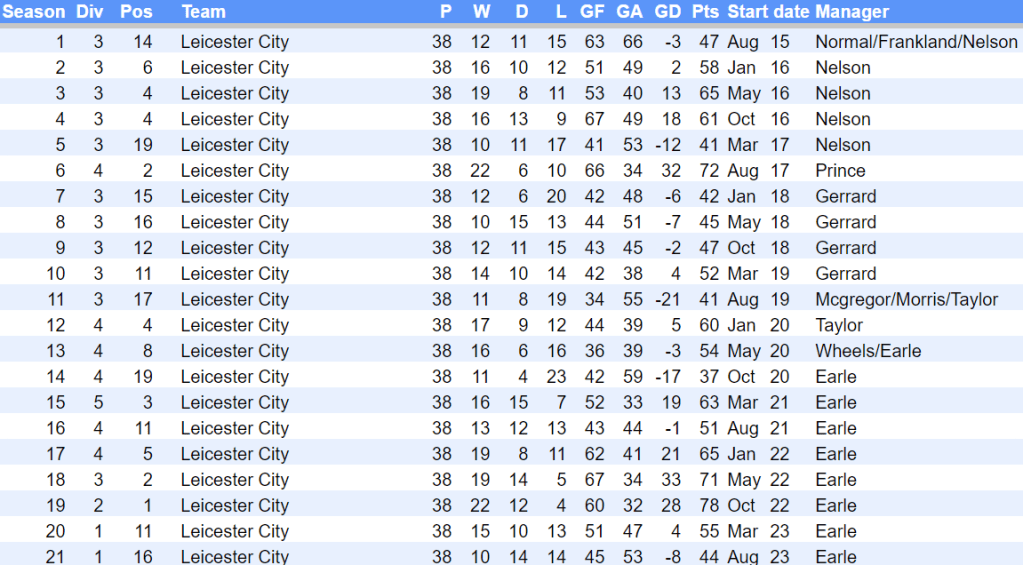Click season number 21 in the Season column
This screenshot has height=565, width=1023.
pos(55,556)
